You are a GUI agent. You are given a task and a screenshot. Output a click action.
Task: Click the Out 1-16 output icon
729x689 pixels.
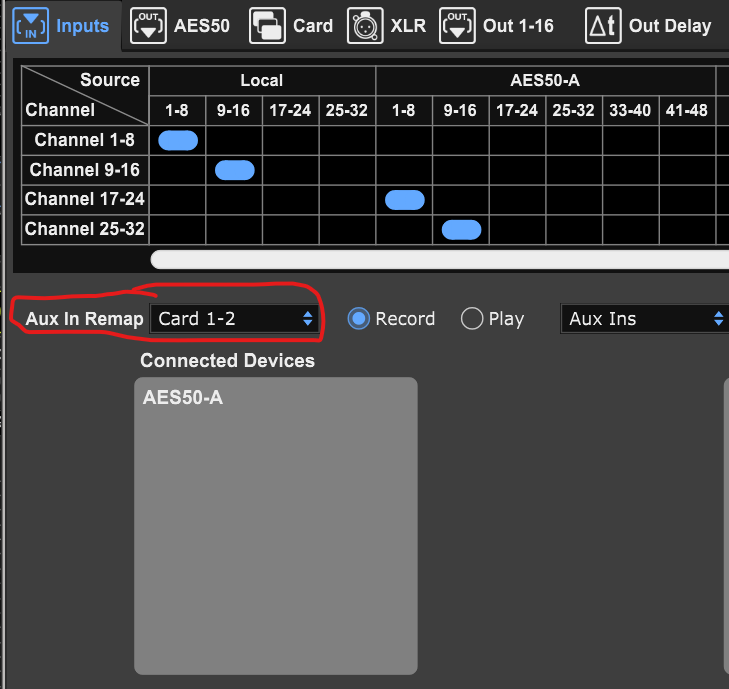coord(457,26)
